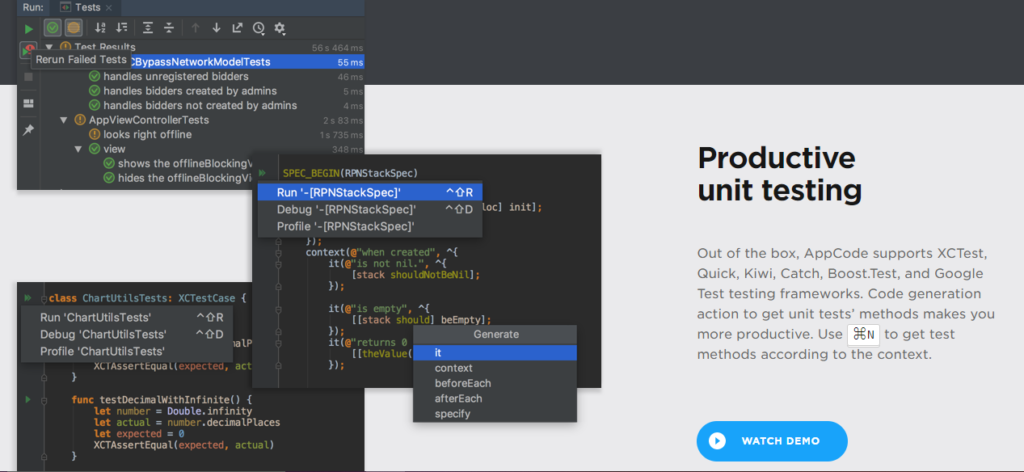Viewport: 1024px width, 472px height.
Task: Click the 56 s 464 ms duration of Test Results
Action: [338, 48]
